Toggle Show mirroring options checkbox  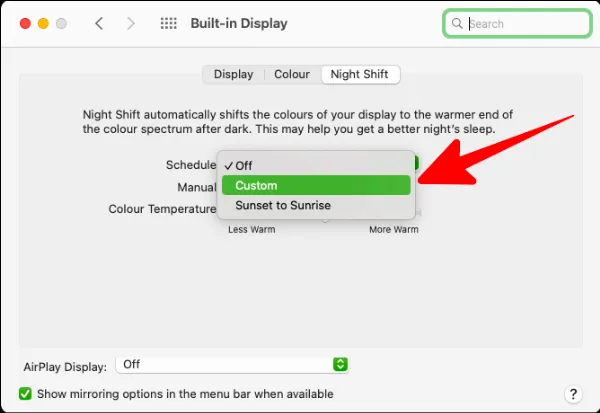point(26,394)
